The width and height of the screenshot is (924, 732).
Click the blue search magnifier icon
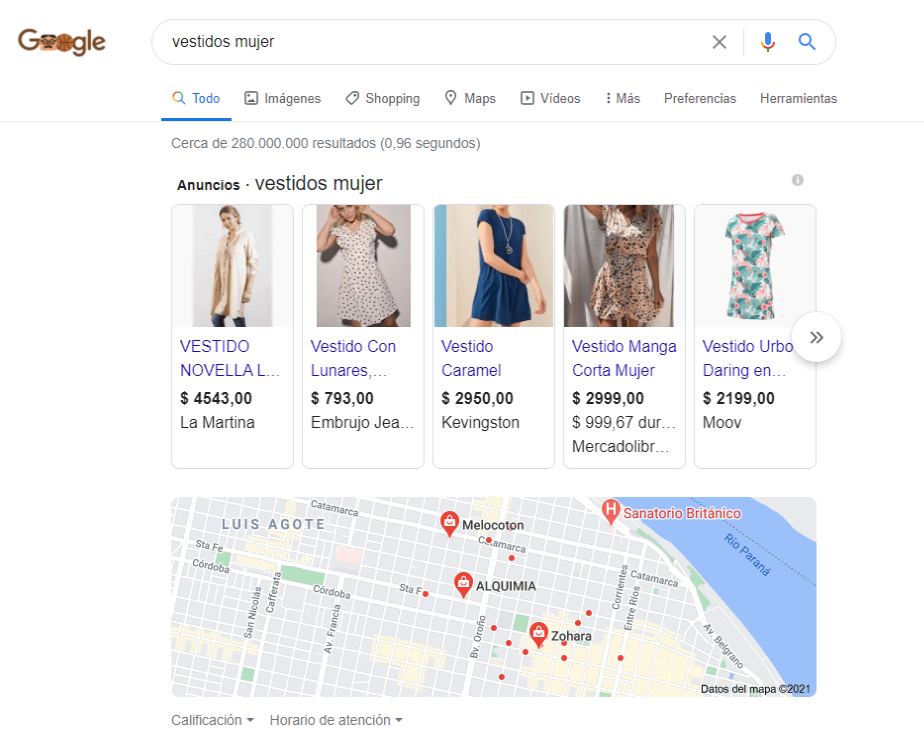pyautogui.click(x=807, y=42)
